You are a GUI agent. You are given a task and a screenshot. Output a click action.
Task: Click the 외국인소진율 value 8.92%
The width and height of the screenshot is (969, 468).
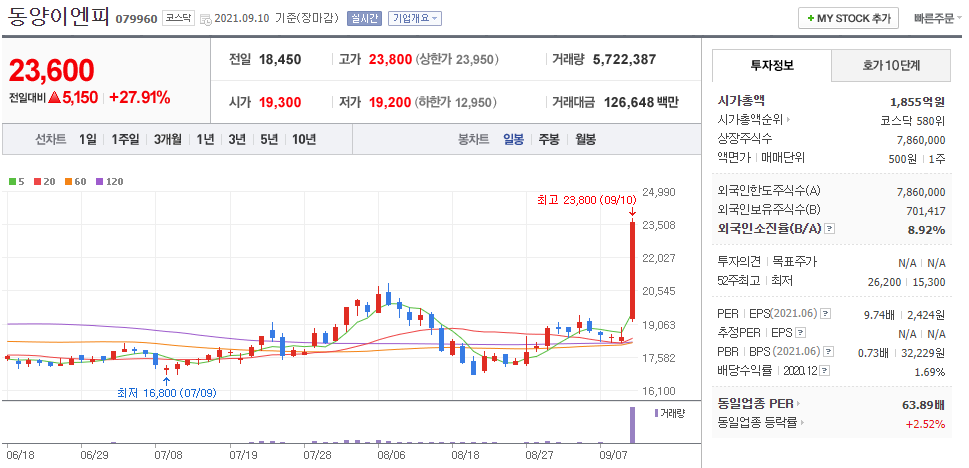(925, 230)
